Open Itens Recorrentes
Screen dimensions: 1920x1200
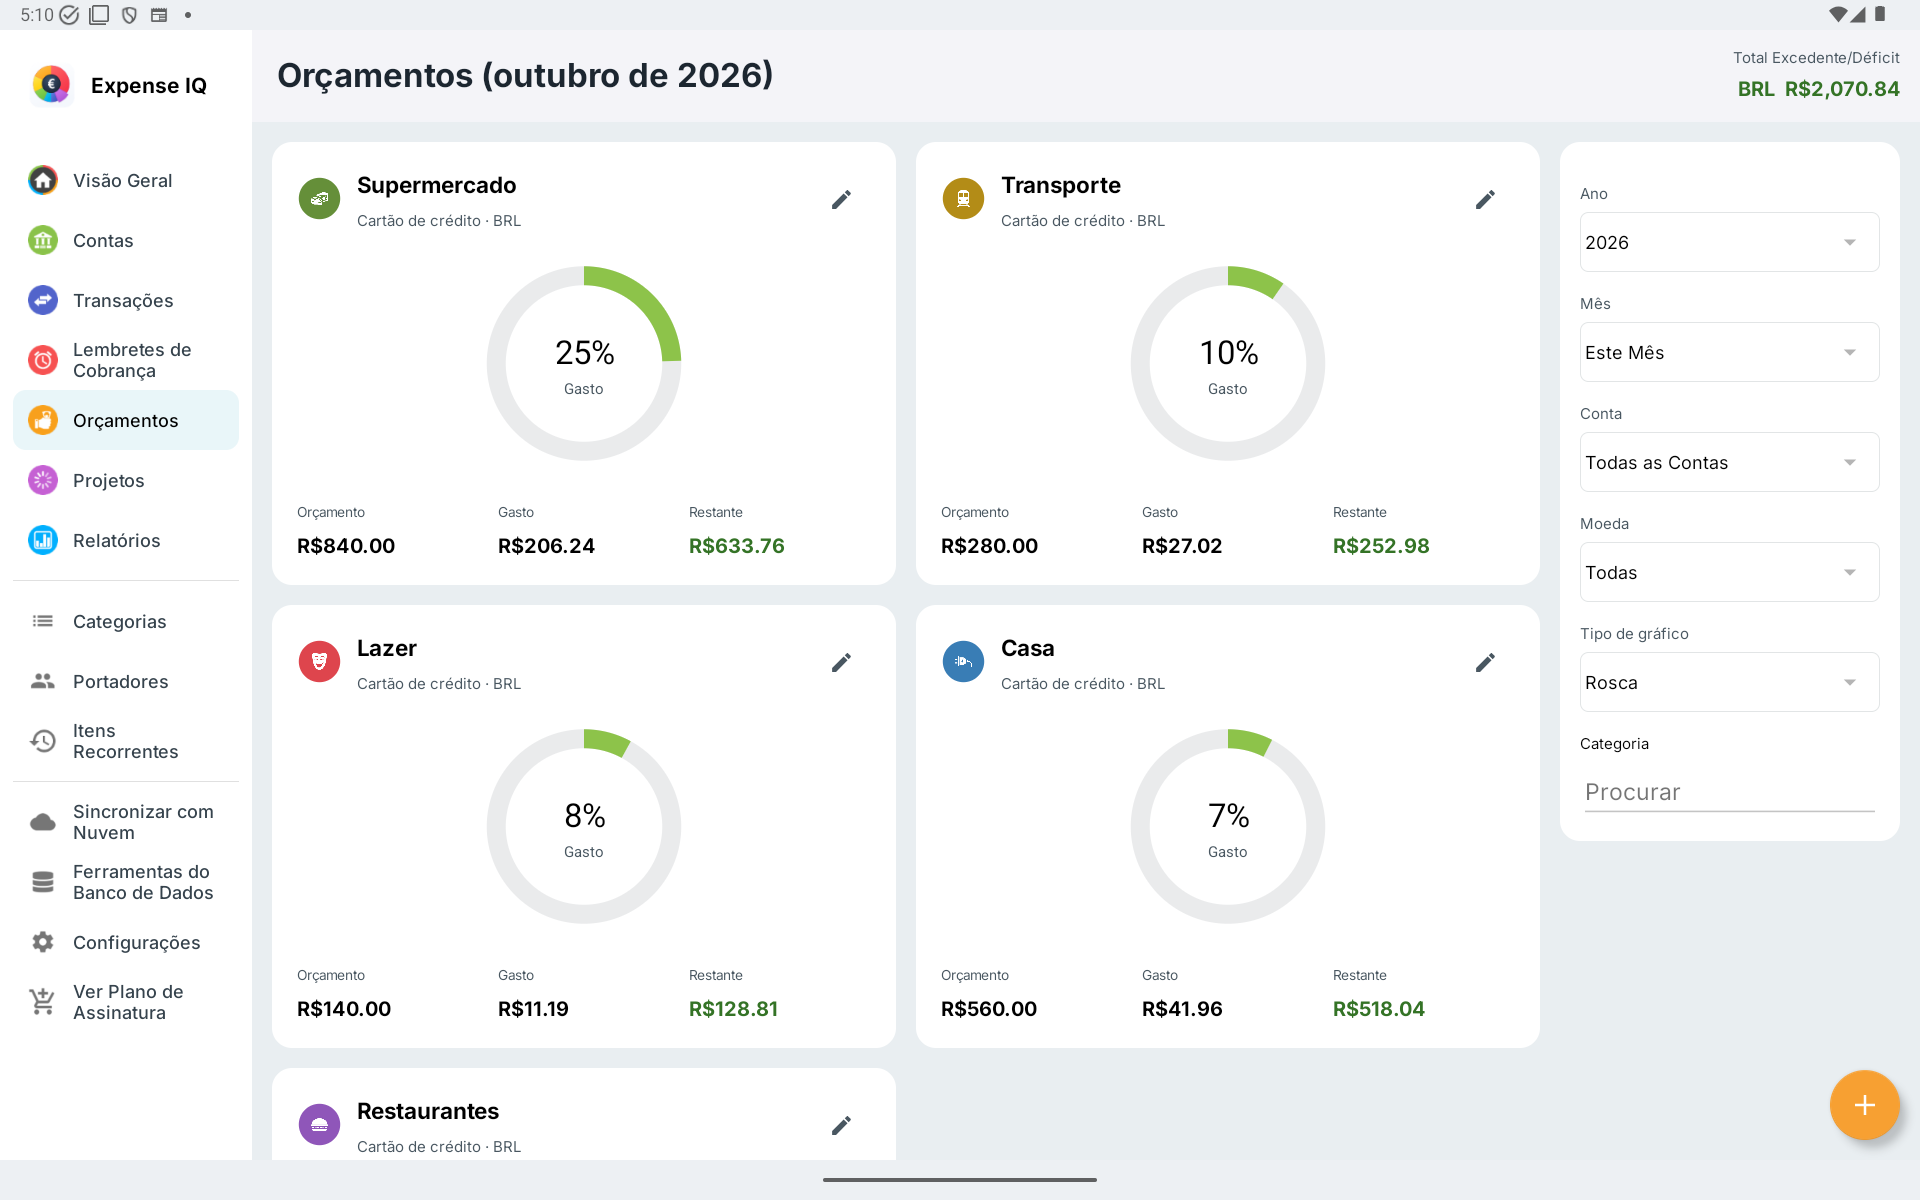point(126,741)
